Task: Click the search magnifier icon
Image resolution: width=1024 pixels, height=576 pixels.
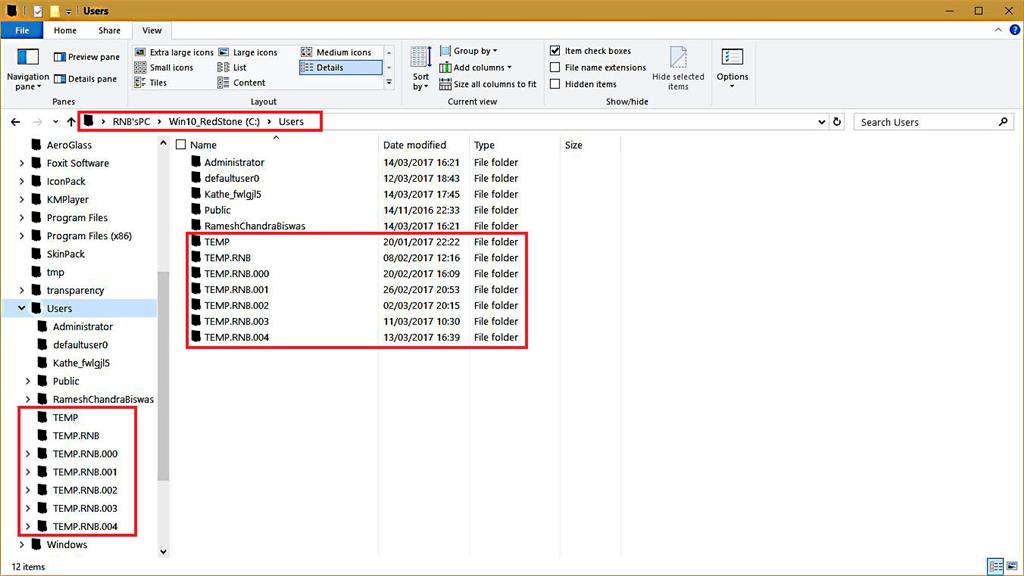Action: coord(1003,122)
